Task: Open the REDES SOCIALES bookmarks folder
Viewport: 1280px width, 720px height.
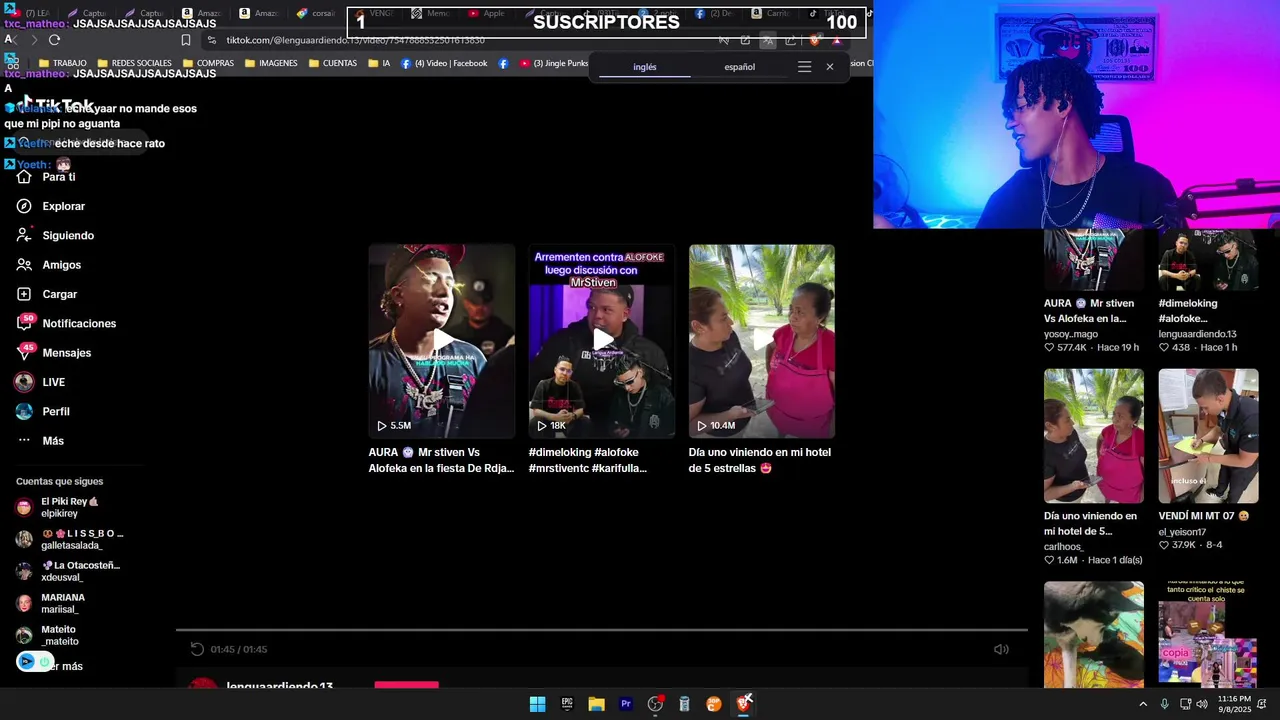Action: coord(134,63)
